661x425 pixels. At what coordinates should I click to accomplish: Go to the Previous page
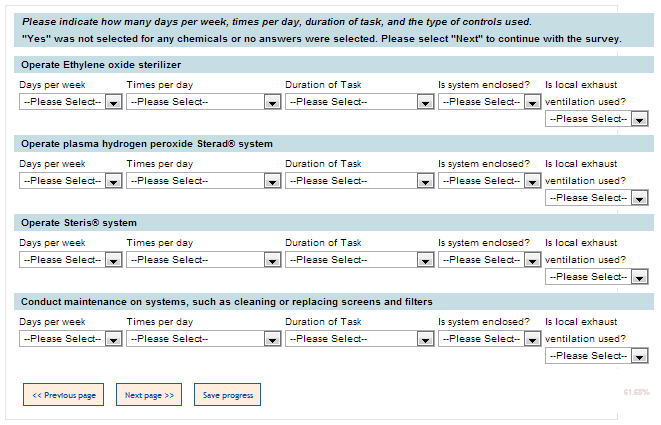coord(63,395)
